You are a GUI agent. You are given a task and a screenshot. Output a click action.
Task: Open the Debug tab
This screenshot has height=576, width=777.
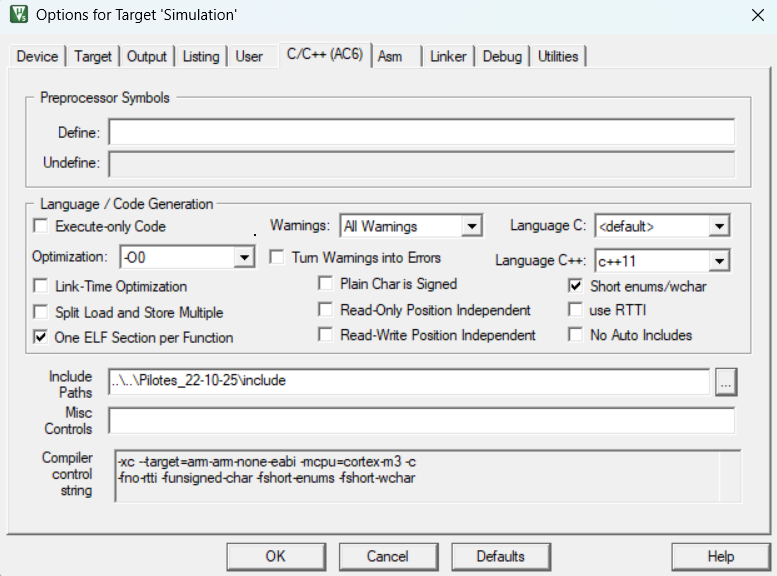tap(502, 57)
